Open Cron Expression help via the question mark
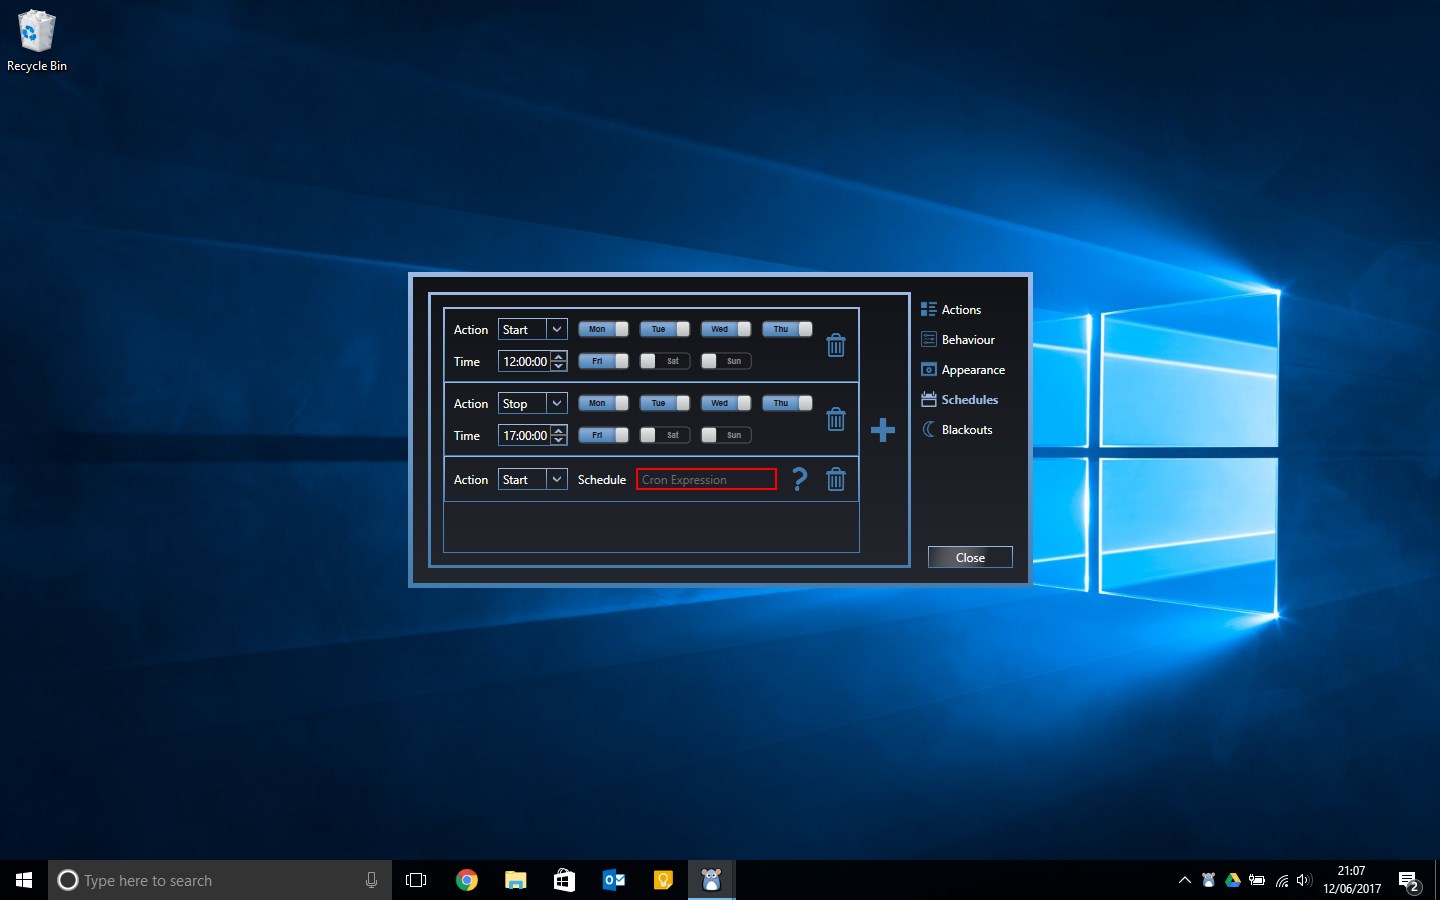Viewport: 1440px width, 900px height. coord(798,479)
